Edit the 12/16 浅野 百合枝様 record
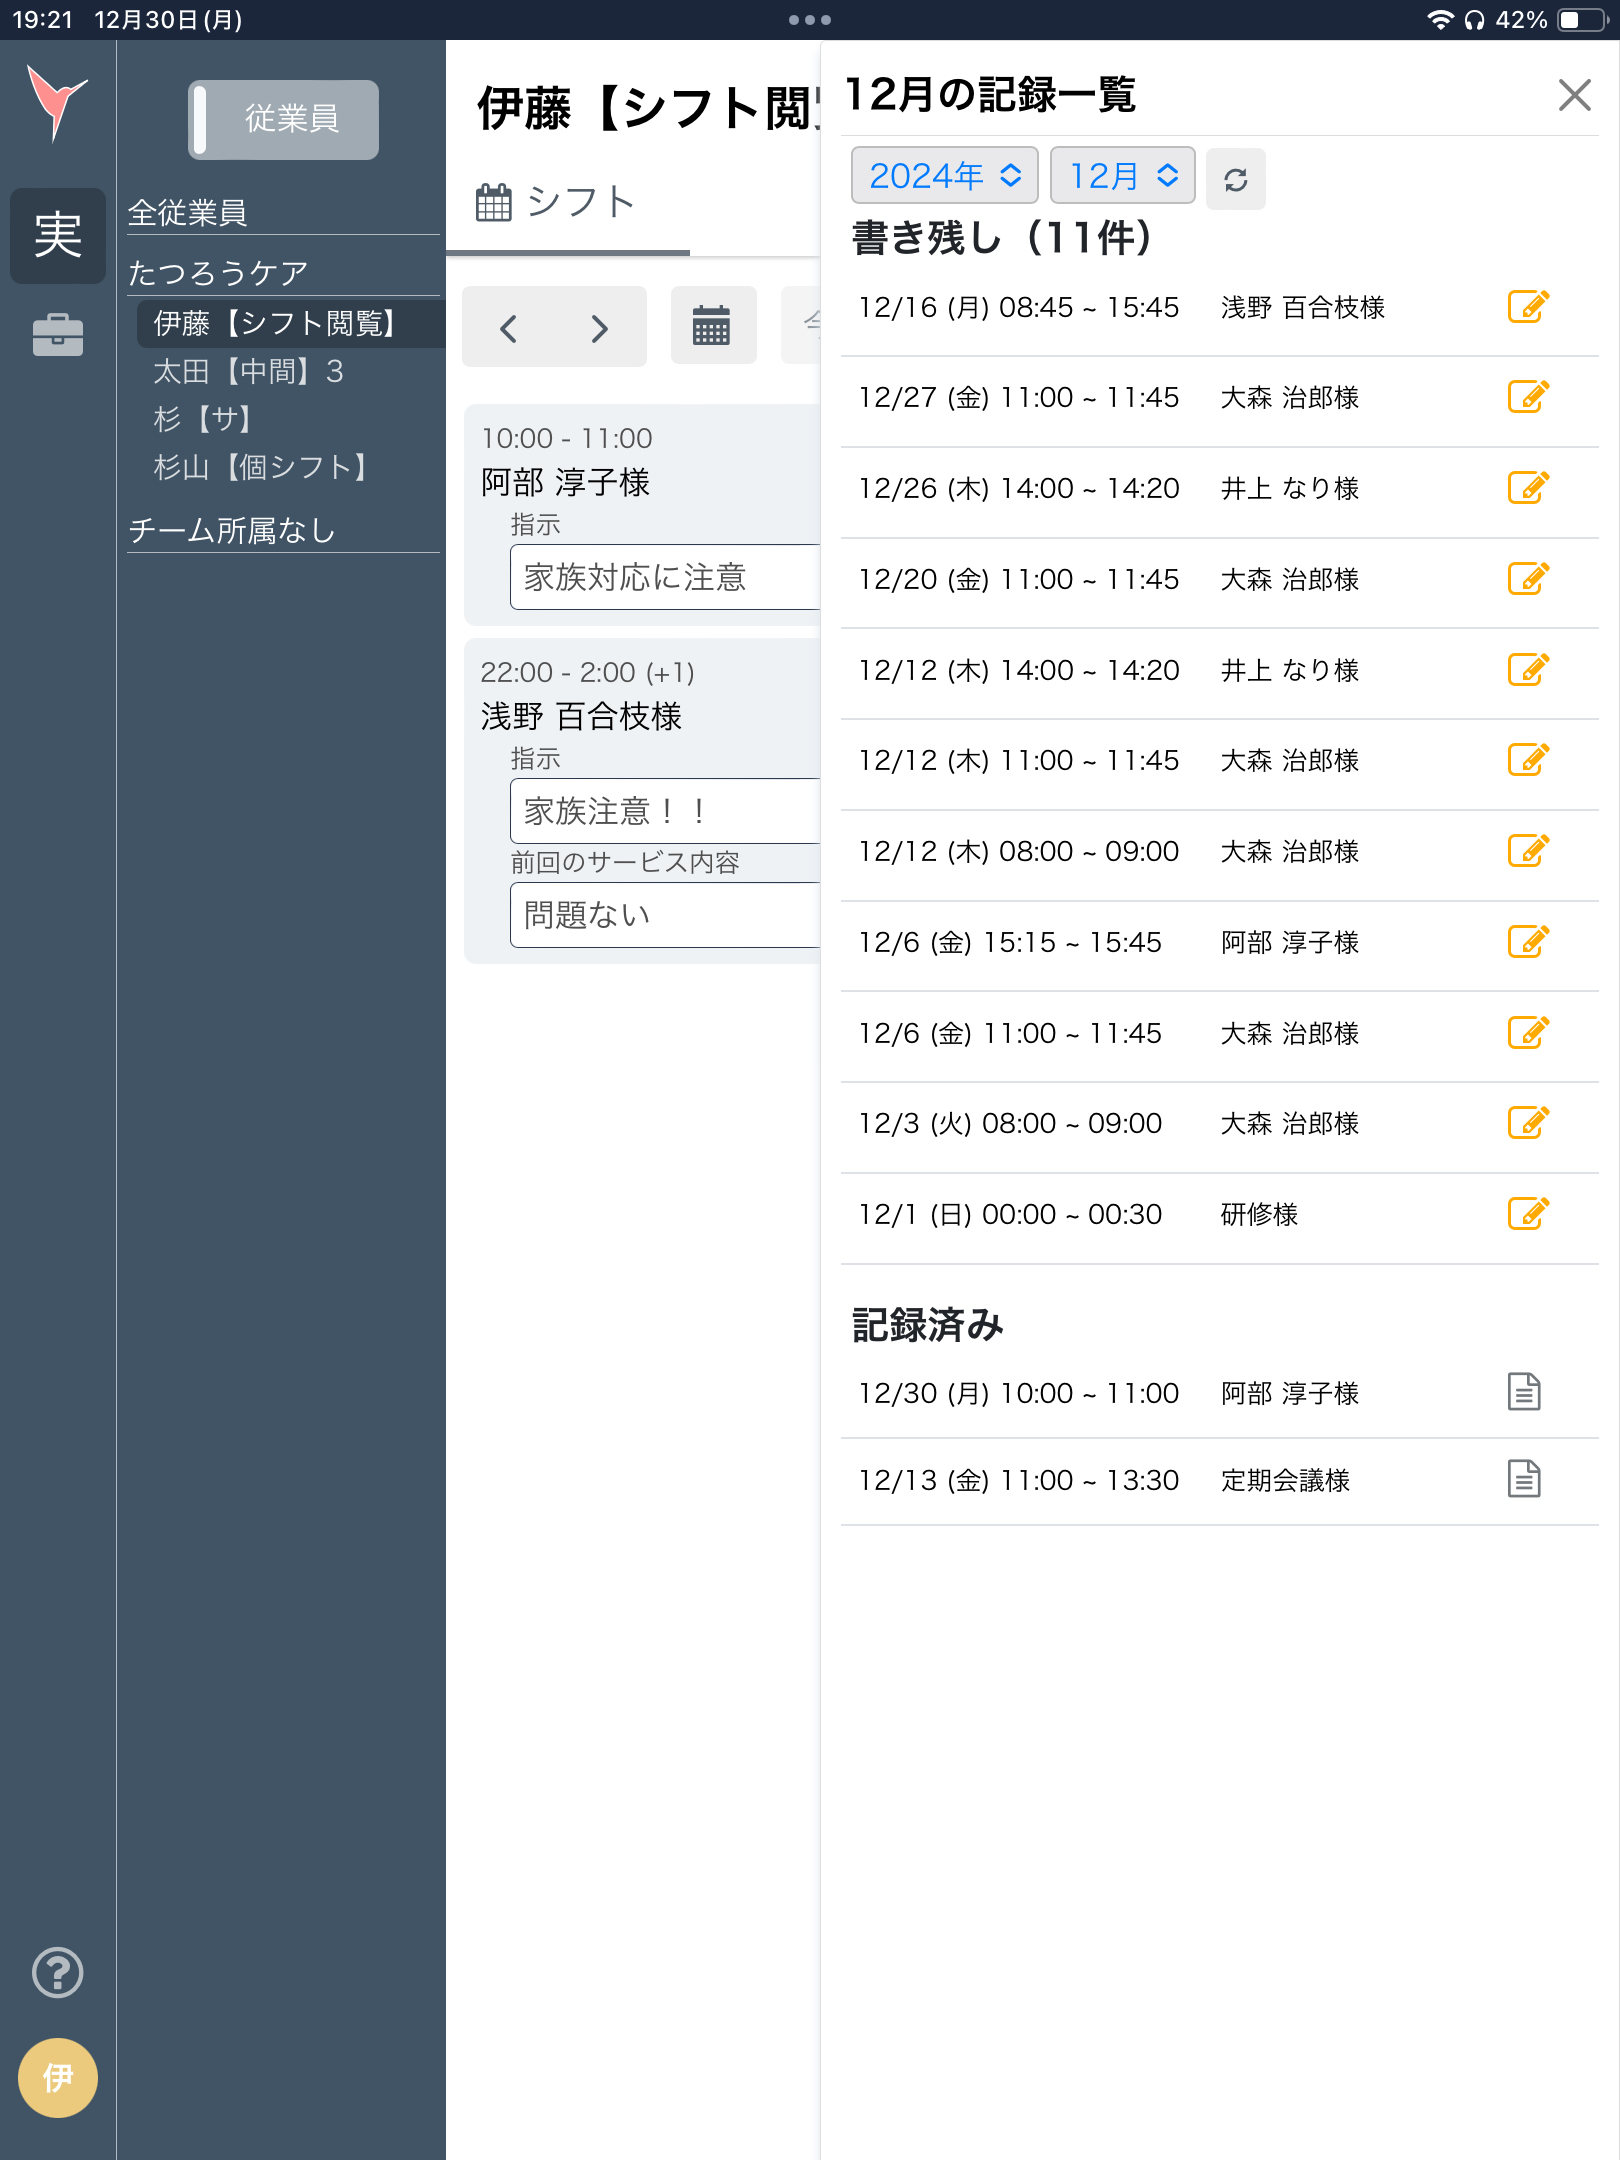The width and height of the screenshot is (1620, 2160). 1527,308
